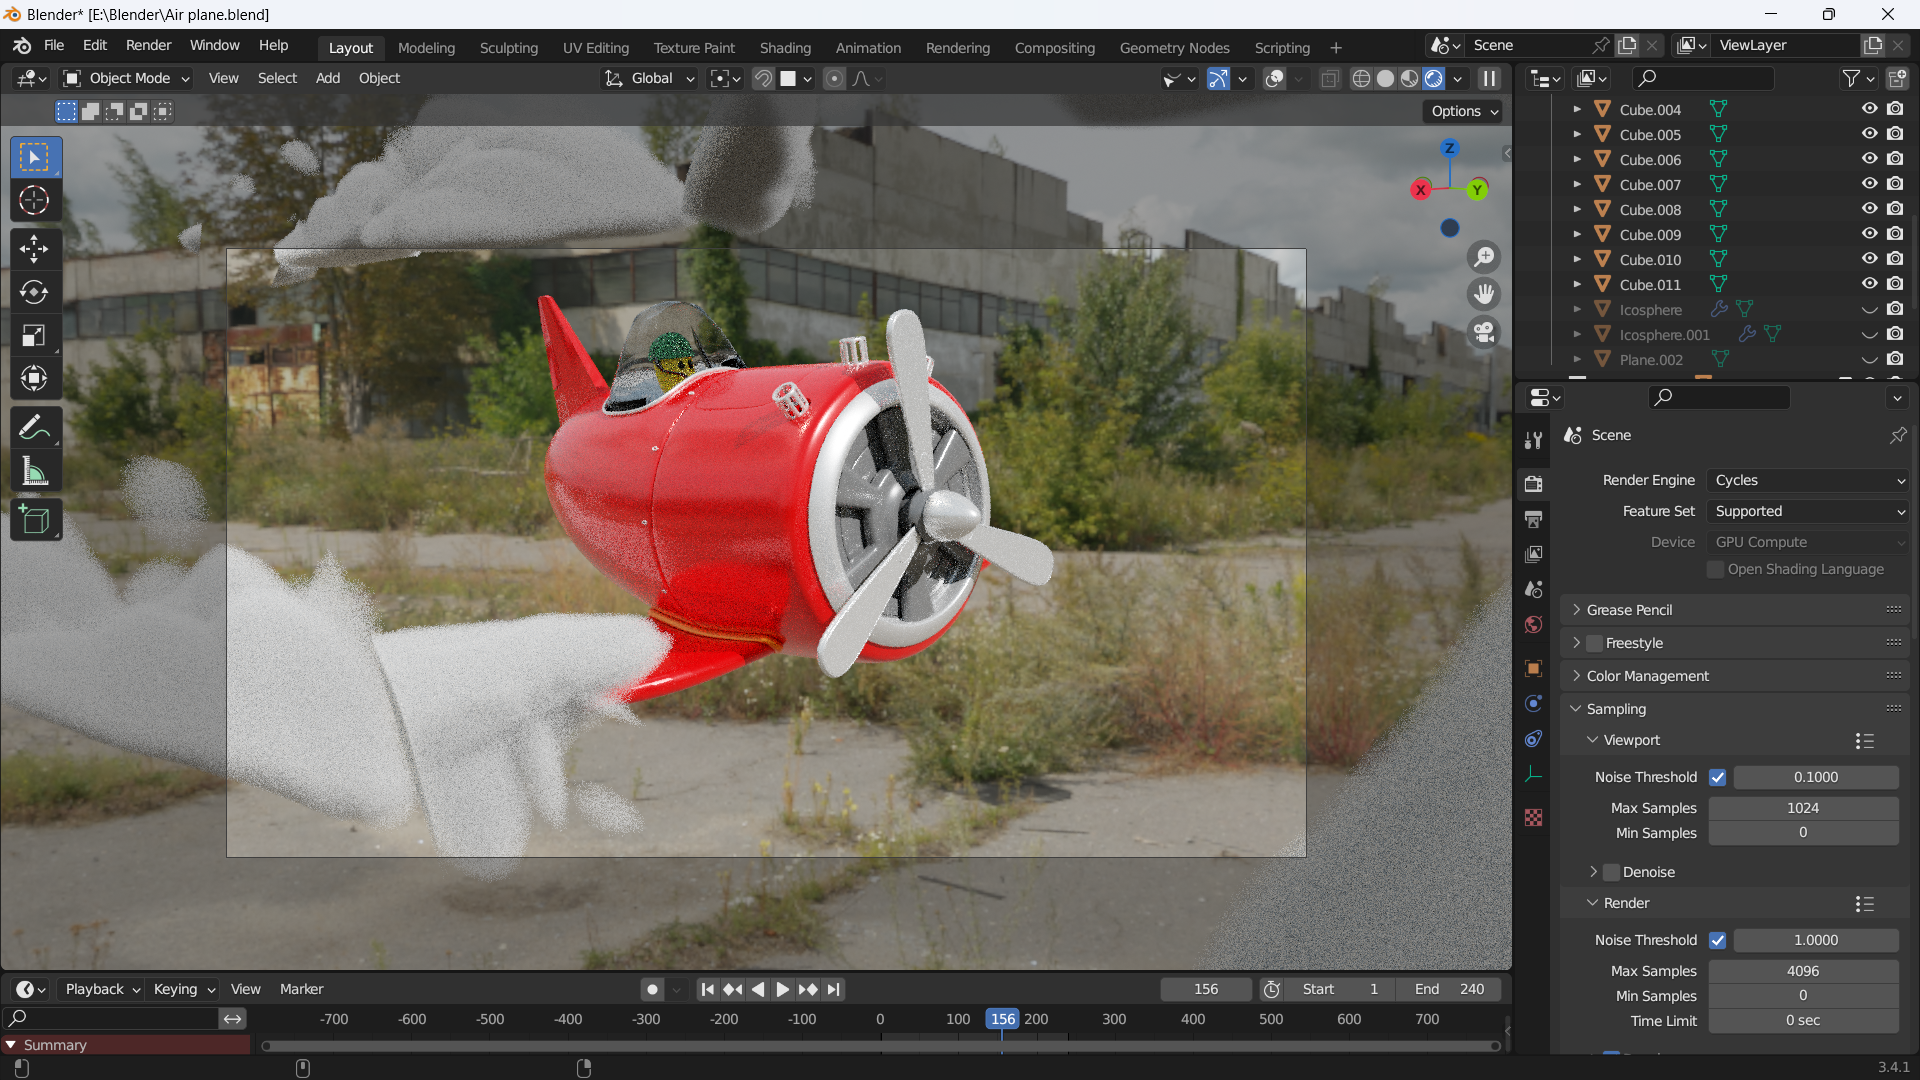Expand Cube.005 in outliner

[1577, 134]
